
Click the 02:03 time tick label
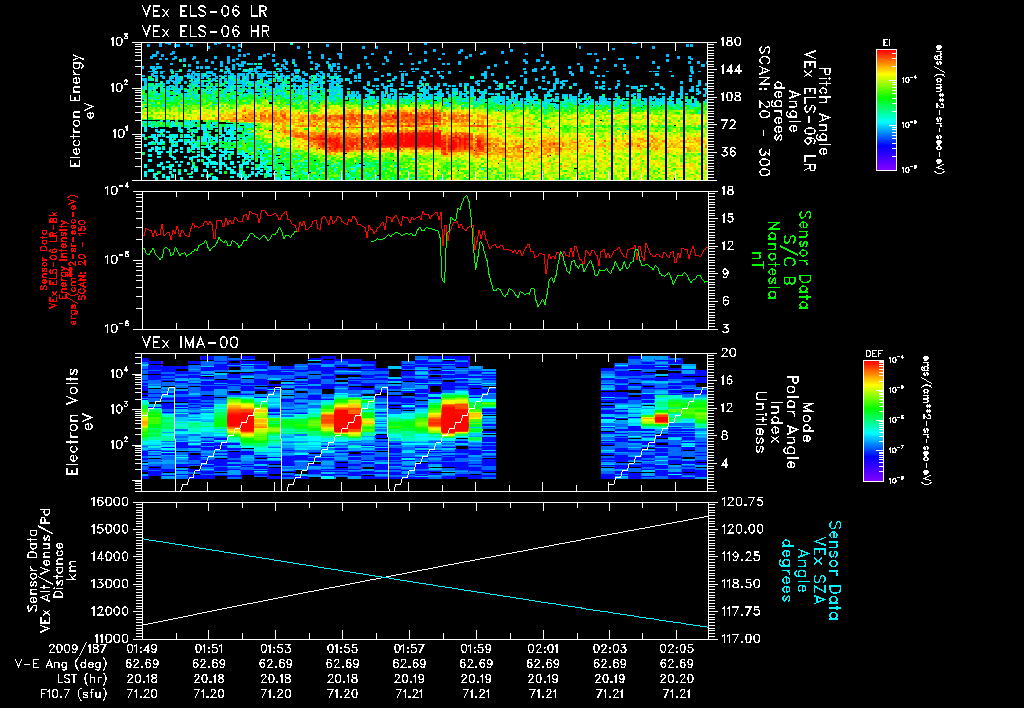tap(609, 649)
